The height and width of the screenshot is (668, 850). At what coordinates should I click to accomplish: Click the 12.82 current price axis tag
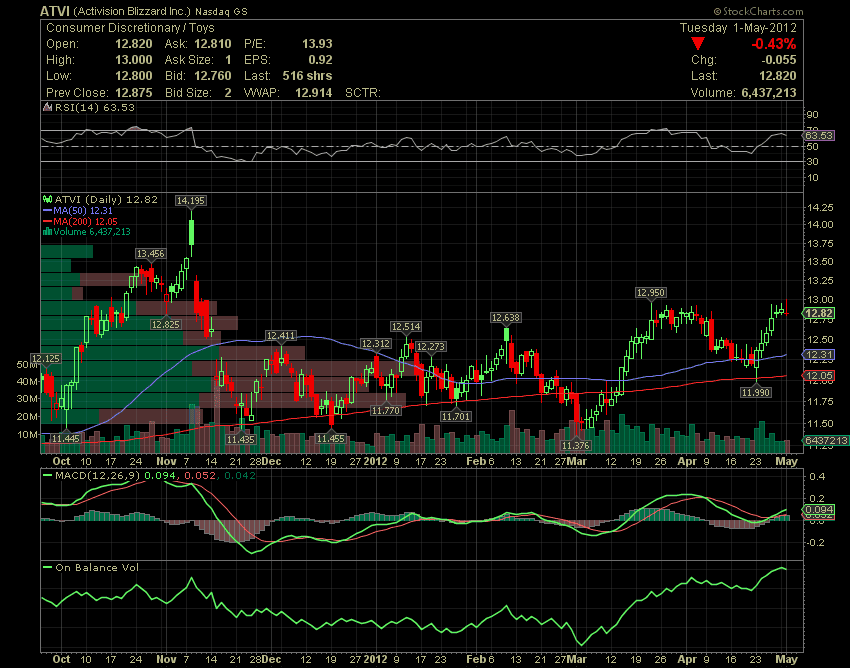pyautogui.click(x=818, y=313)
